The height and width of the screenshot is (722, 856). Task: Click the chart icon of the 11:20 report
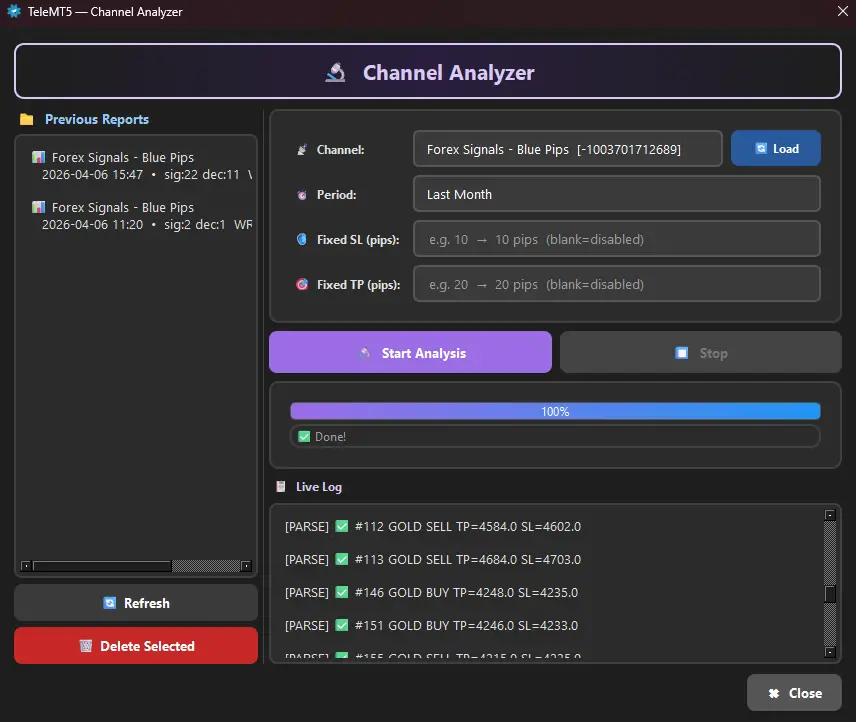coord(38,208)
